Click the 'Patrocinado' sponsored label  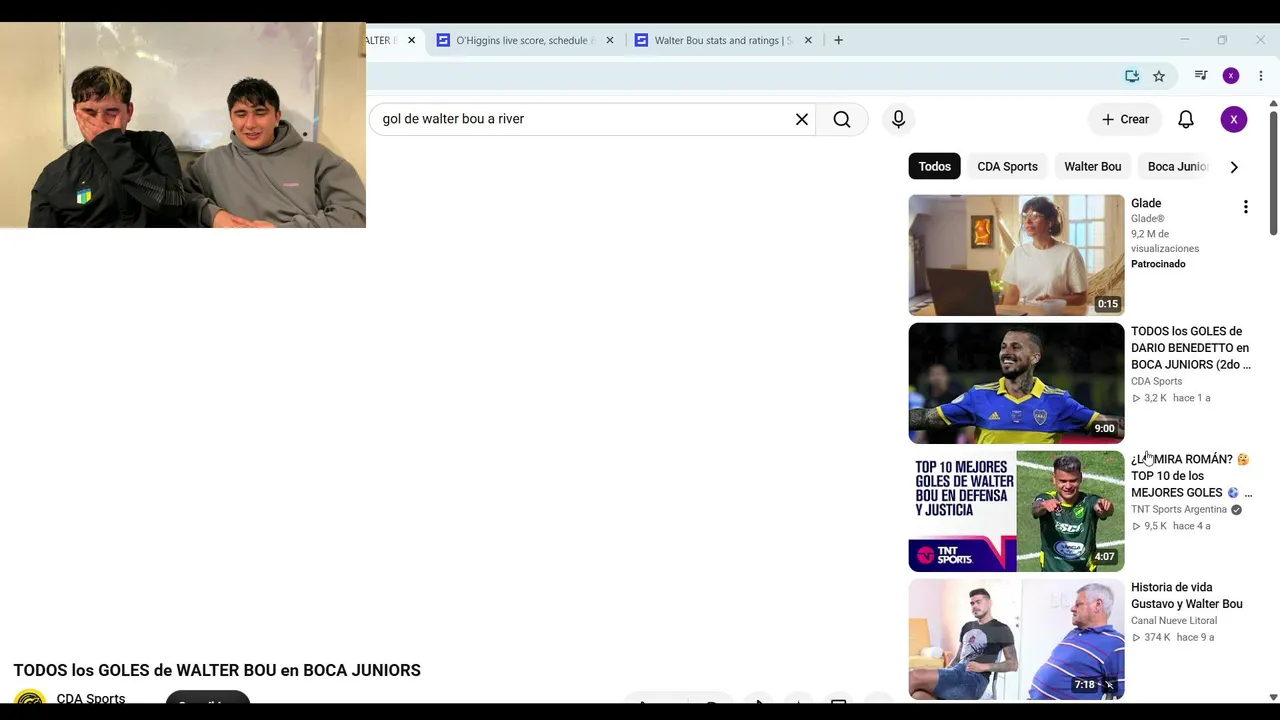pyautogui.click(x=1158, y=264)
